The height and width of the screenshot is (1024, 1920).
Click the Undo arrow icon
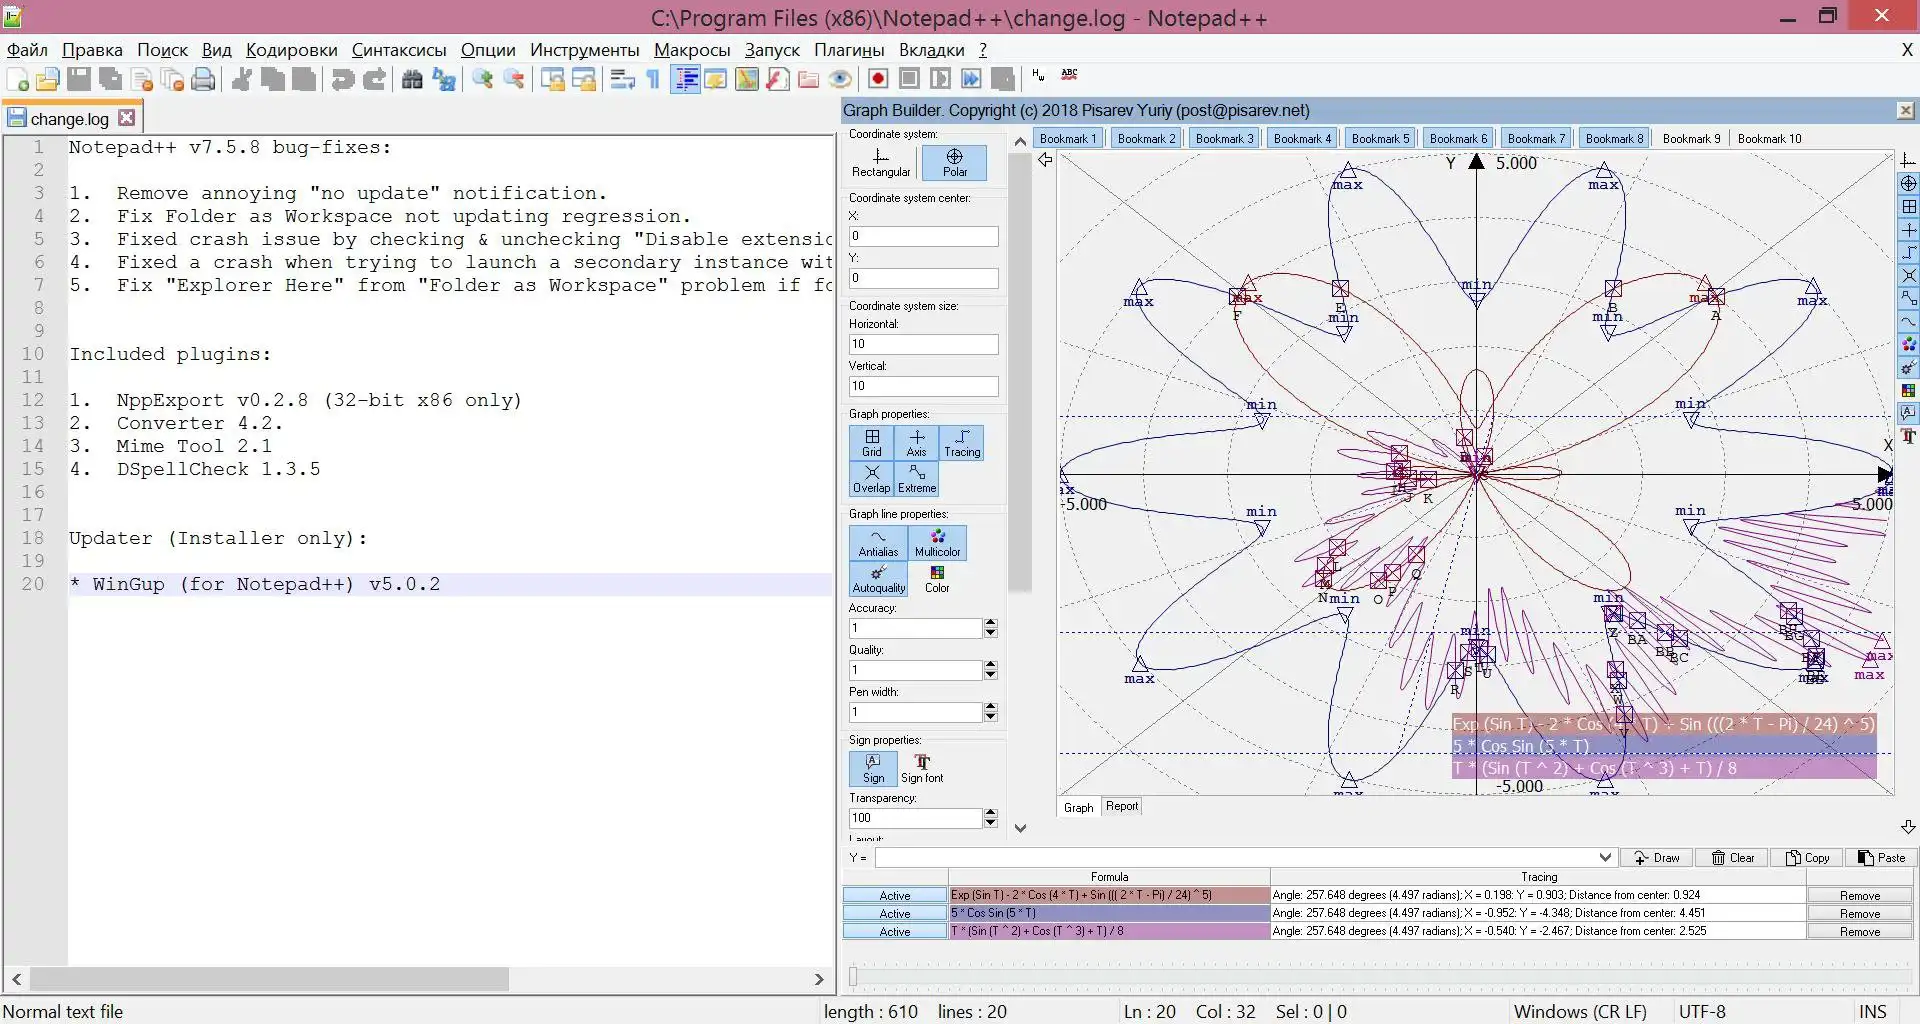343,80
